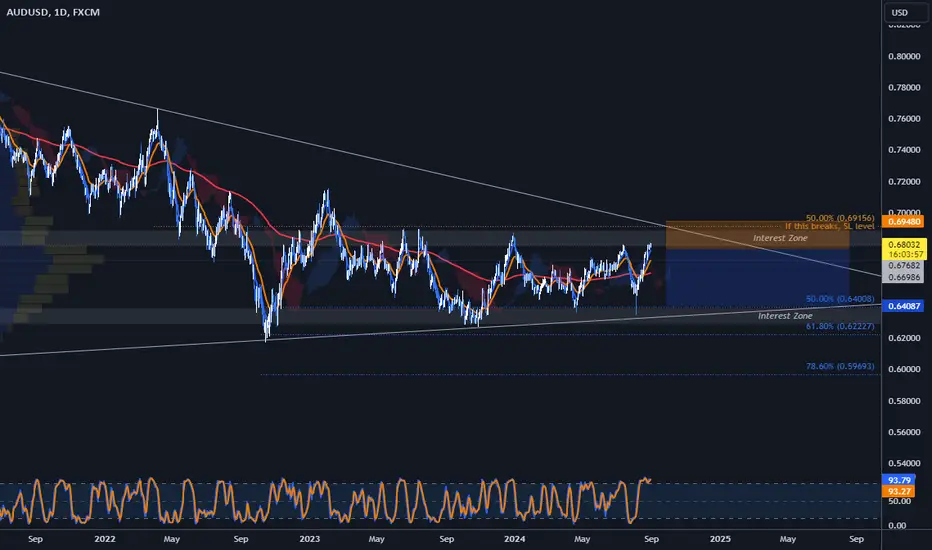The height and width of the screenshot is (550, 932).
Task: Click the 2022 label on time axis
Action: (x=105, y=539)
